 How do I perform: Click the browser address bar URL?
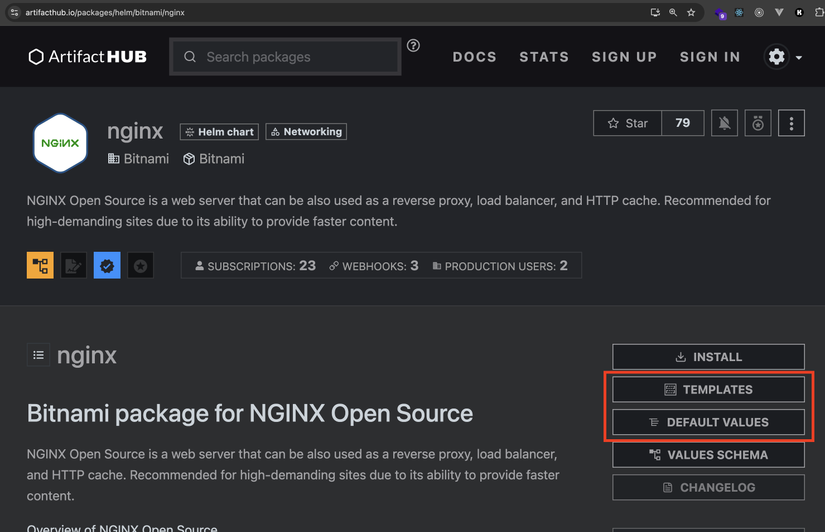pos(105,13)
